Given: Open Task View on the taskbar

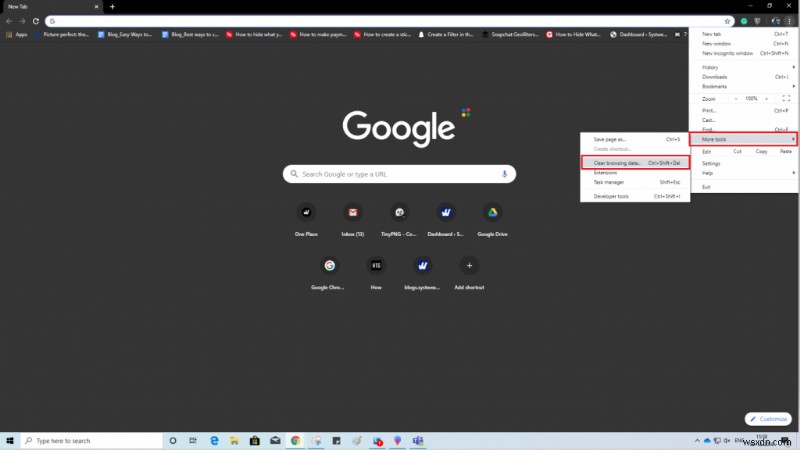Looking at the screenshot, I should tap(193, 440).
